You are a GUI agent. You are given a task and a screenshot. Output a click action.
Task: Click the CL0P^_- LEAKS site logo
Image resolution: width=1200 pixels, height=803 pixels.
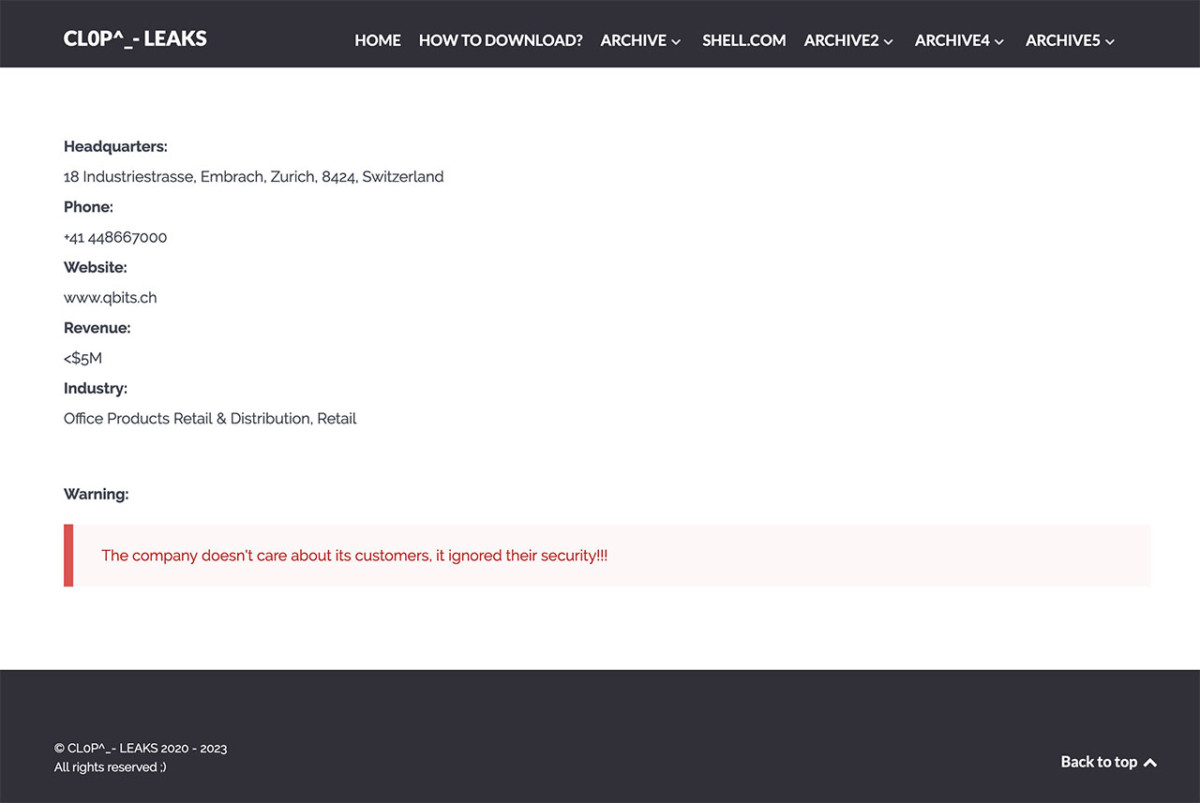pyautogui.click(x=135, y=39)
